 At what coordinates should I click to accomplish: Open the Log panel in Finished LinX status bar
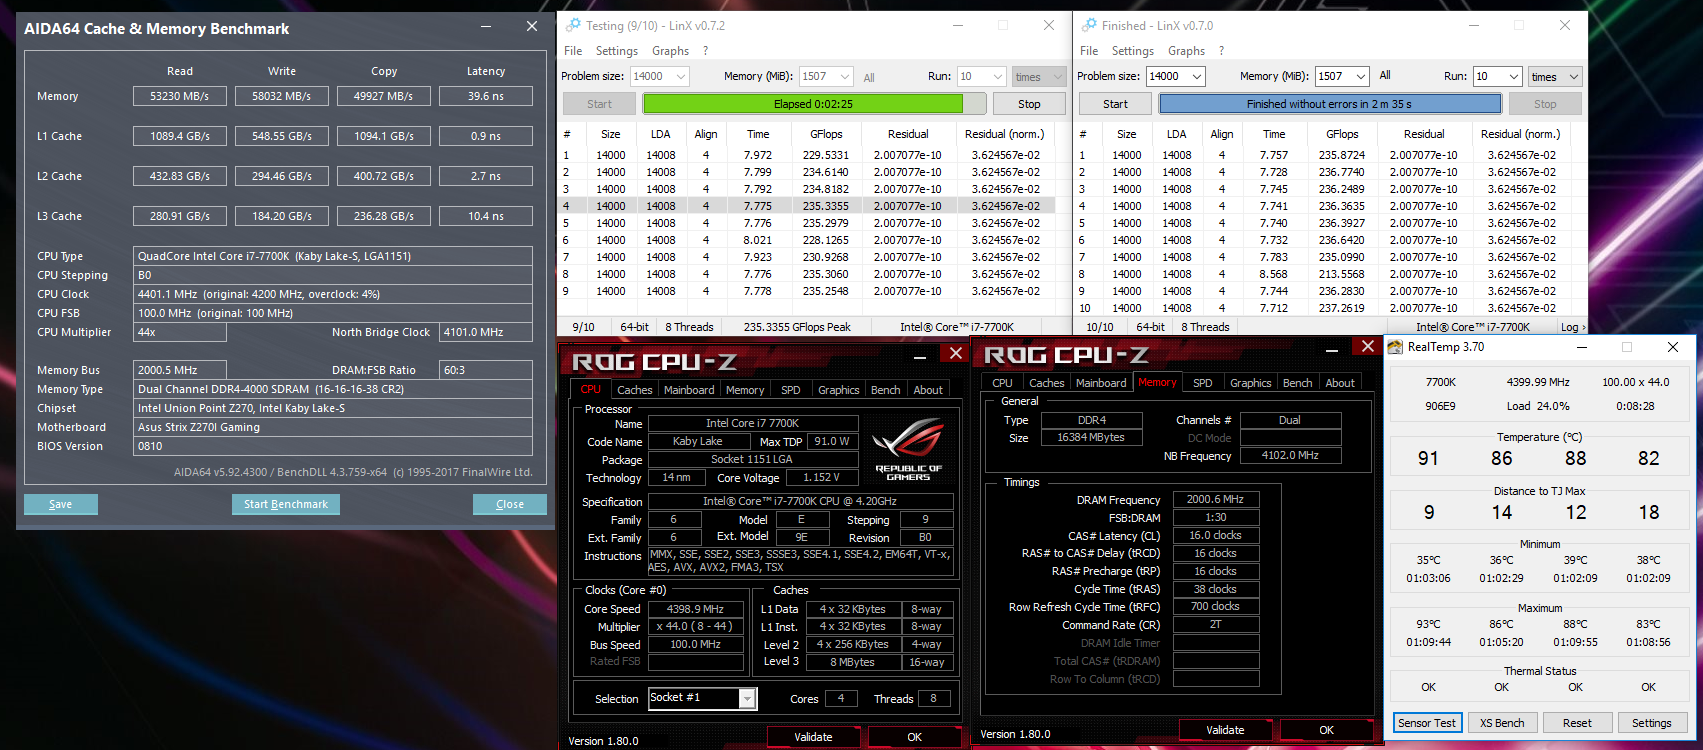1572,327
